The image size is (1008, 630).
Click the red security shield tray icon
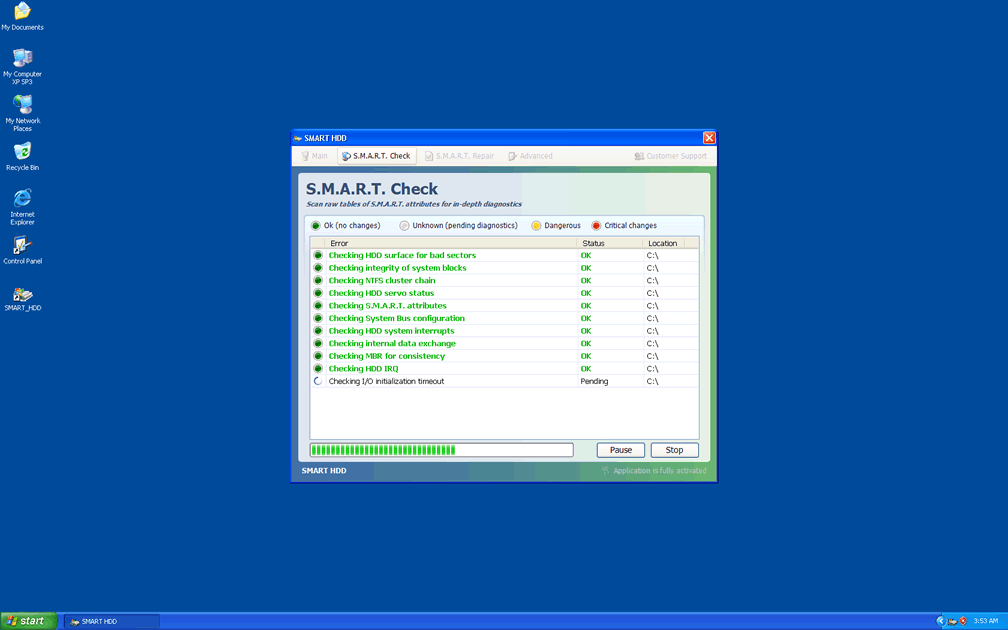963,621
